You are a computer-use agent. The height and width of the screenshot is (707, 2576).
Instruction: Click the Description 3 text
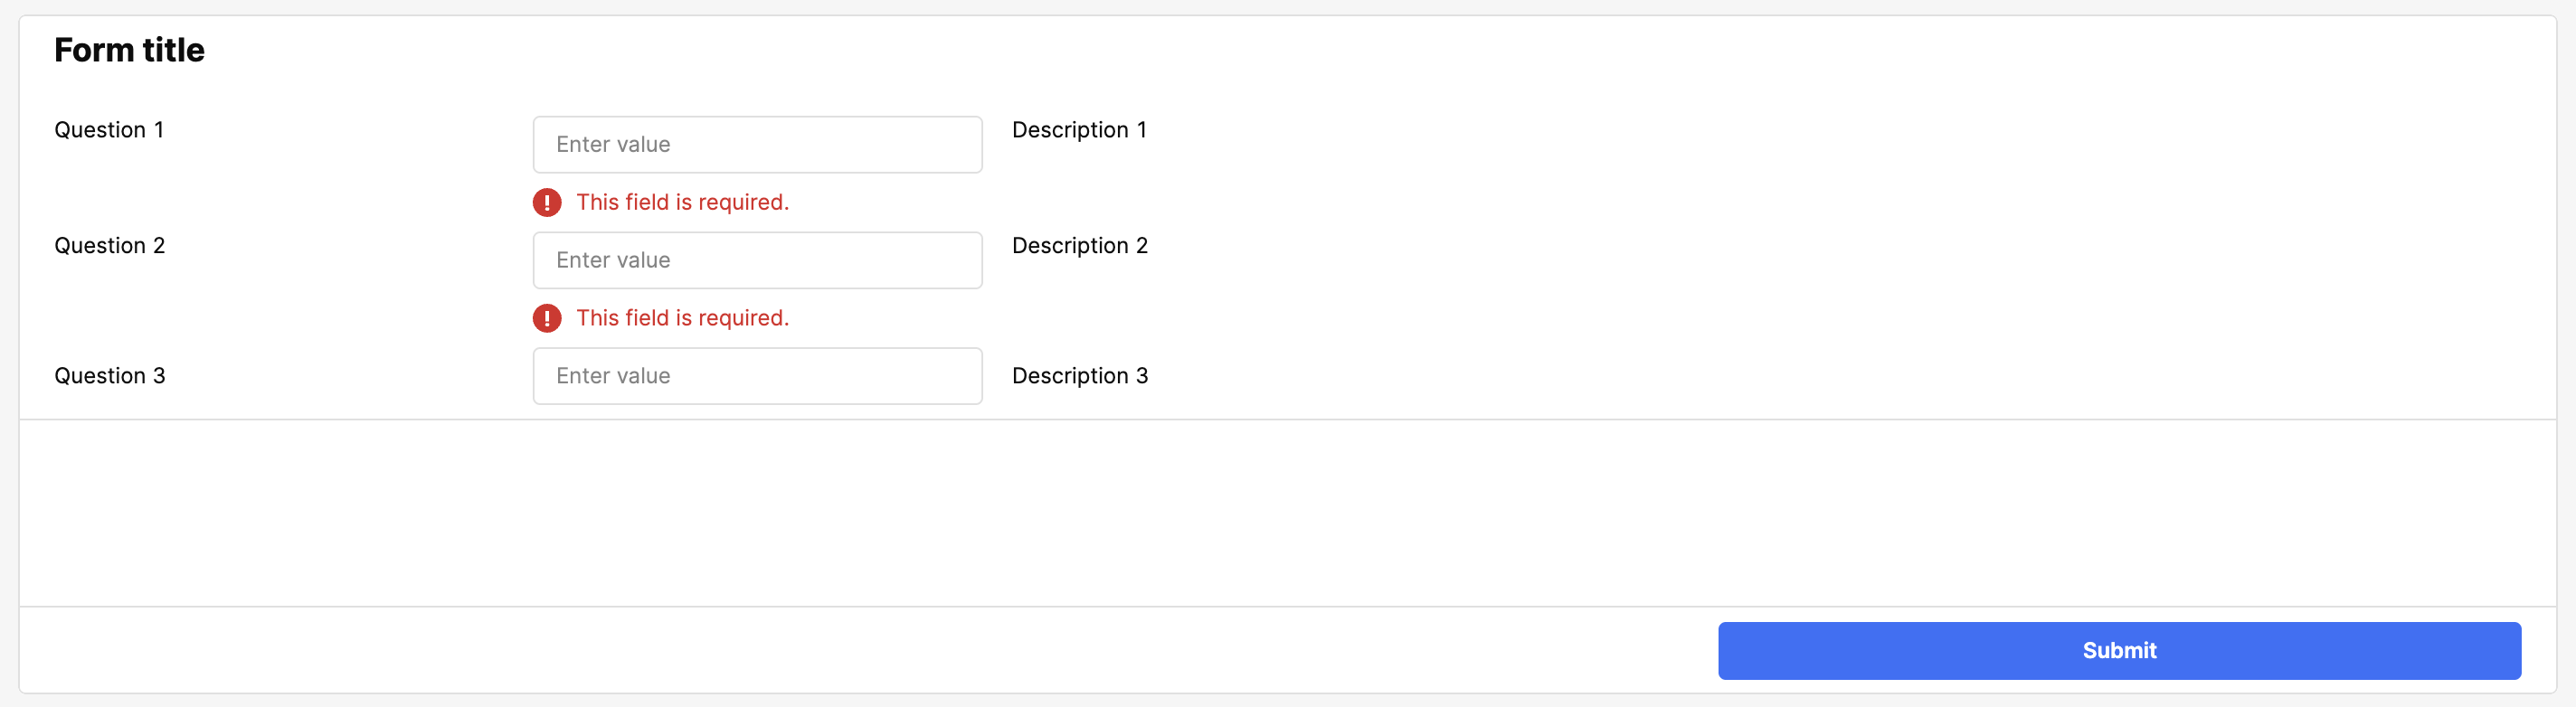pos(1080,376)
